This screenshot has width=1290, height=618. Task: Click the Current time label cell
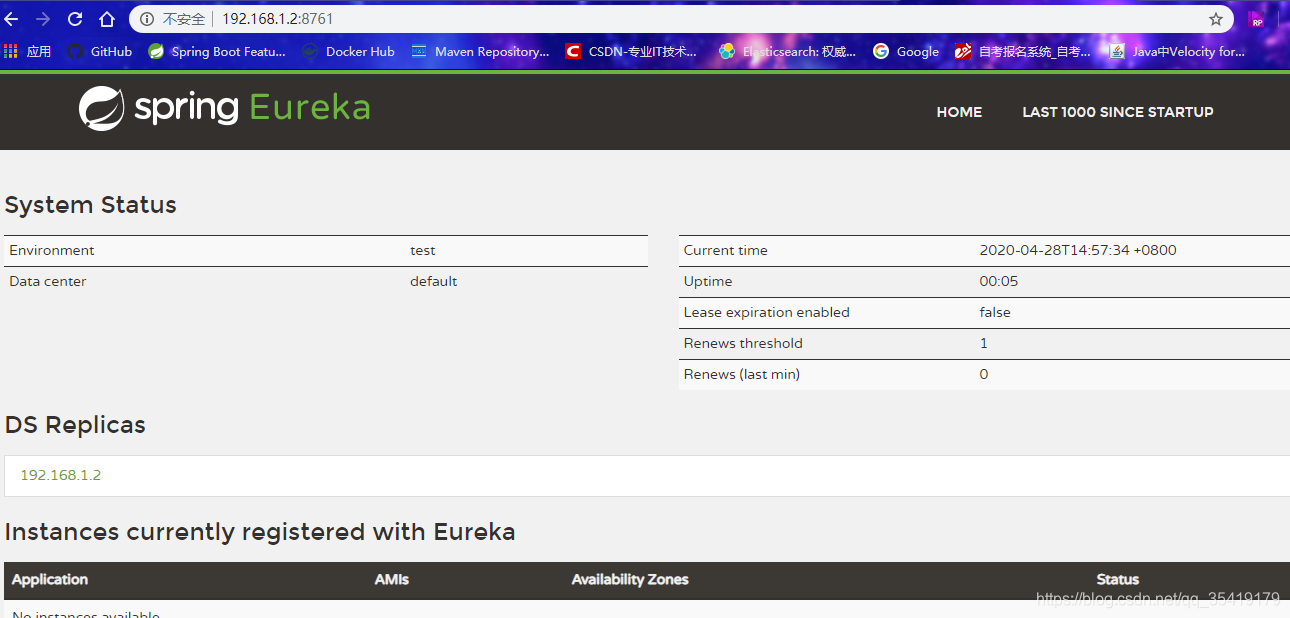(x=726, y=250)
